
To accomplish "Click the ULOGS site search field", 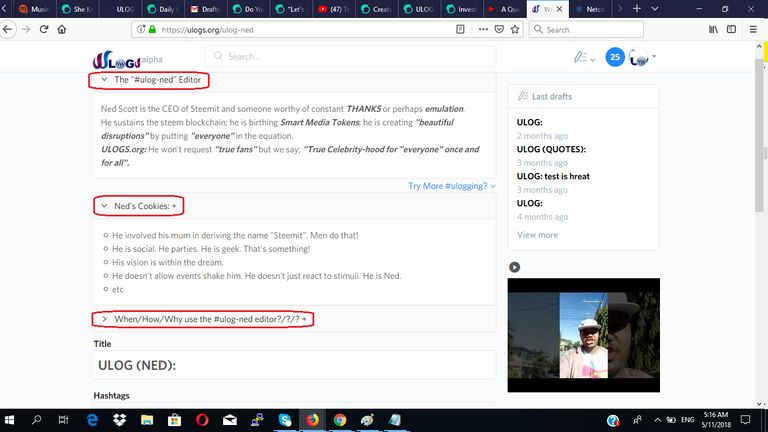I will pyautogui.click(x=350, y=56).
